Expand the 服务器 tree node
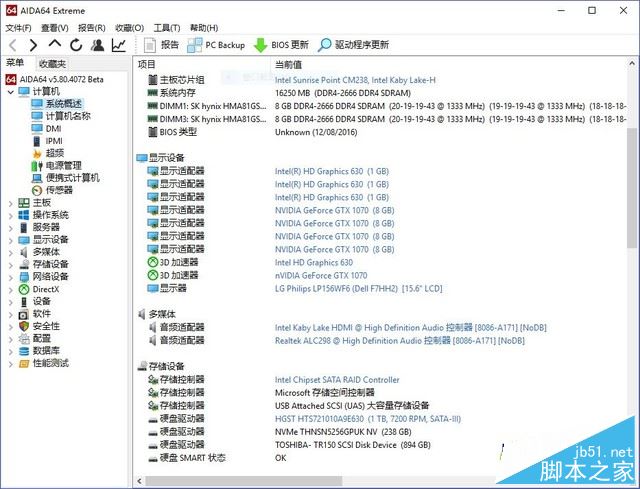The image size is (640, 489). point(11,227)
